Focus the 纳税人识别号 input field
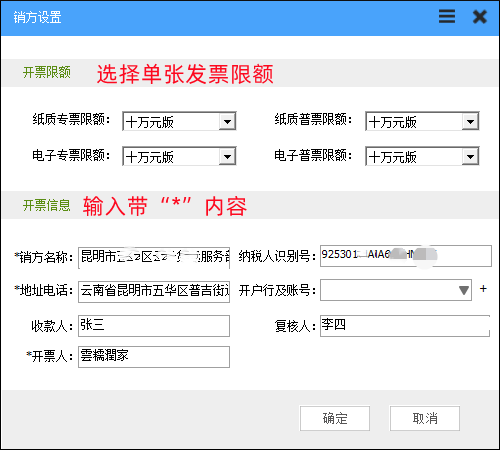 coord(406,256)
